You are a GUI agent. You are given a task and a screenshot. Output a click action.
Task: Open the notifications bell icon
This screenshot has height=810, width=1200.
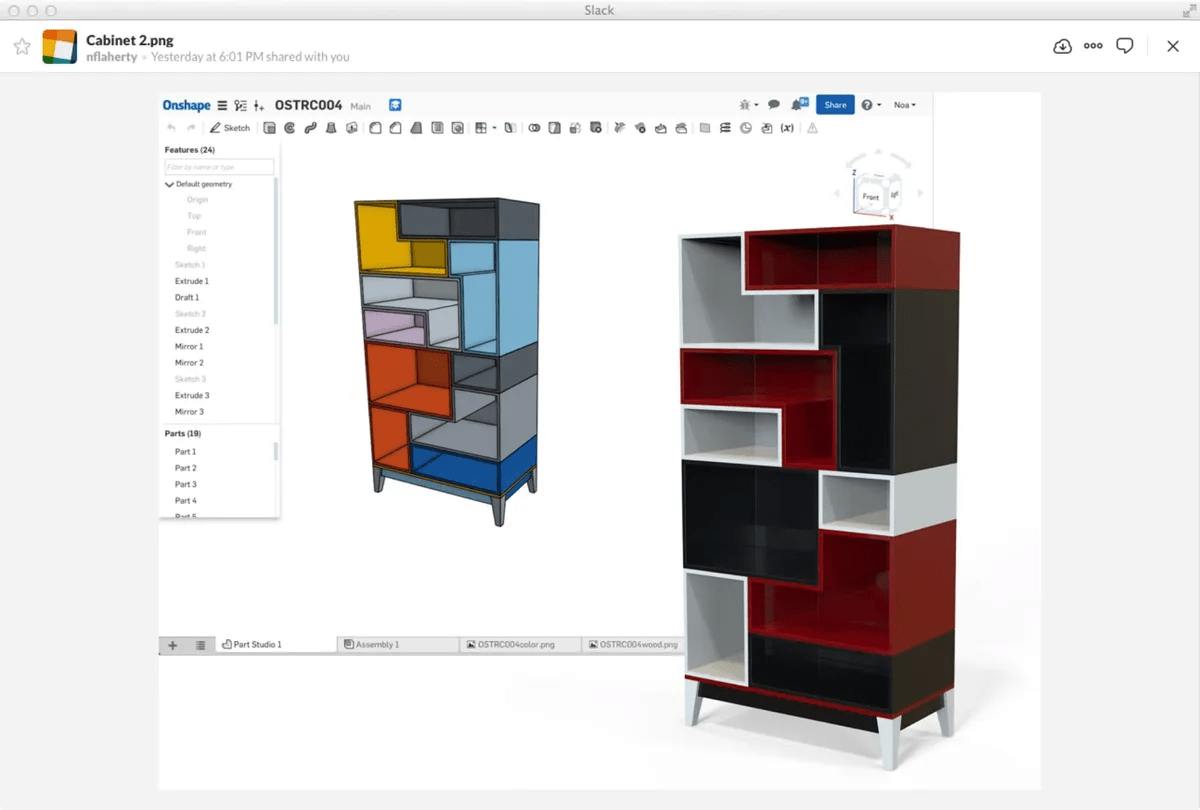(x=797, y=104)
